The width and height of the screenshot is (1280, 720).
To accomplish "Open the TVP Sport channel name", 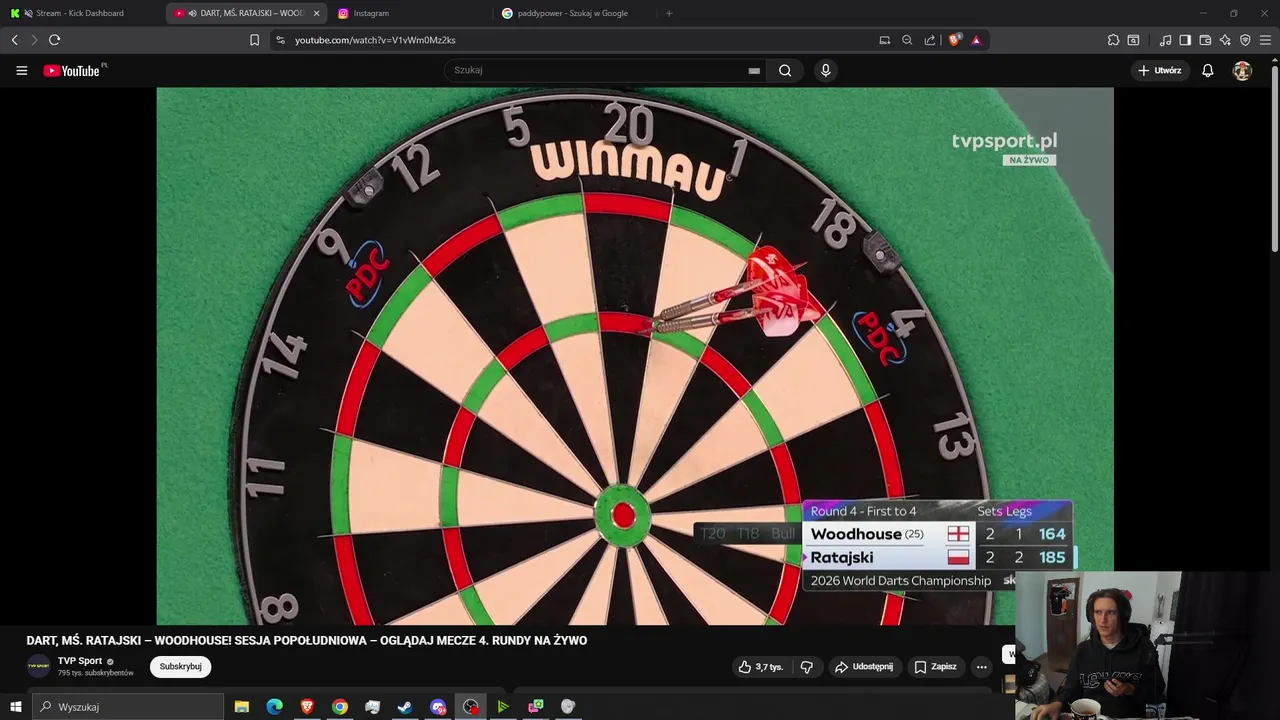I will [80, 661].
